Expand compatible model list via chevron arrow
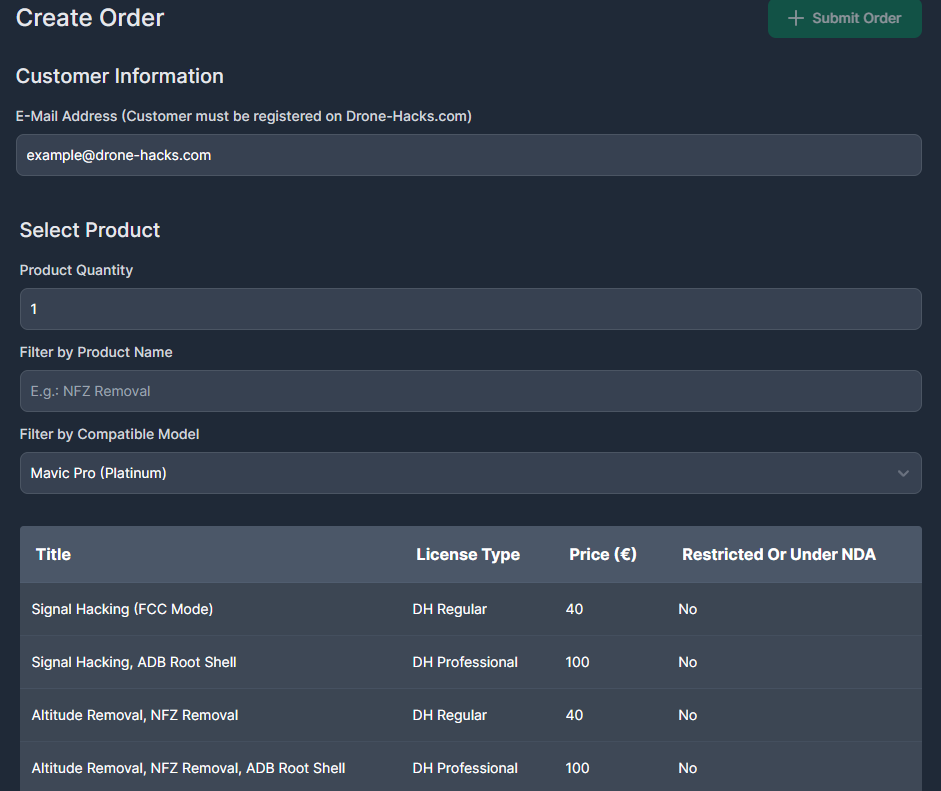Image resolution: width=941 pixels, height=791 pixels. [x=903, y=473]
